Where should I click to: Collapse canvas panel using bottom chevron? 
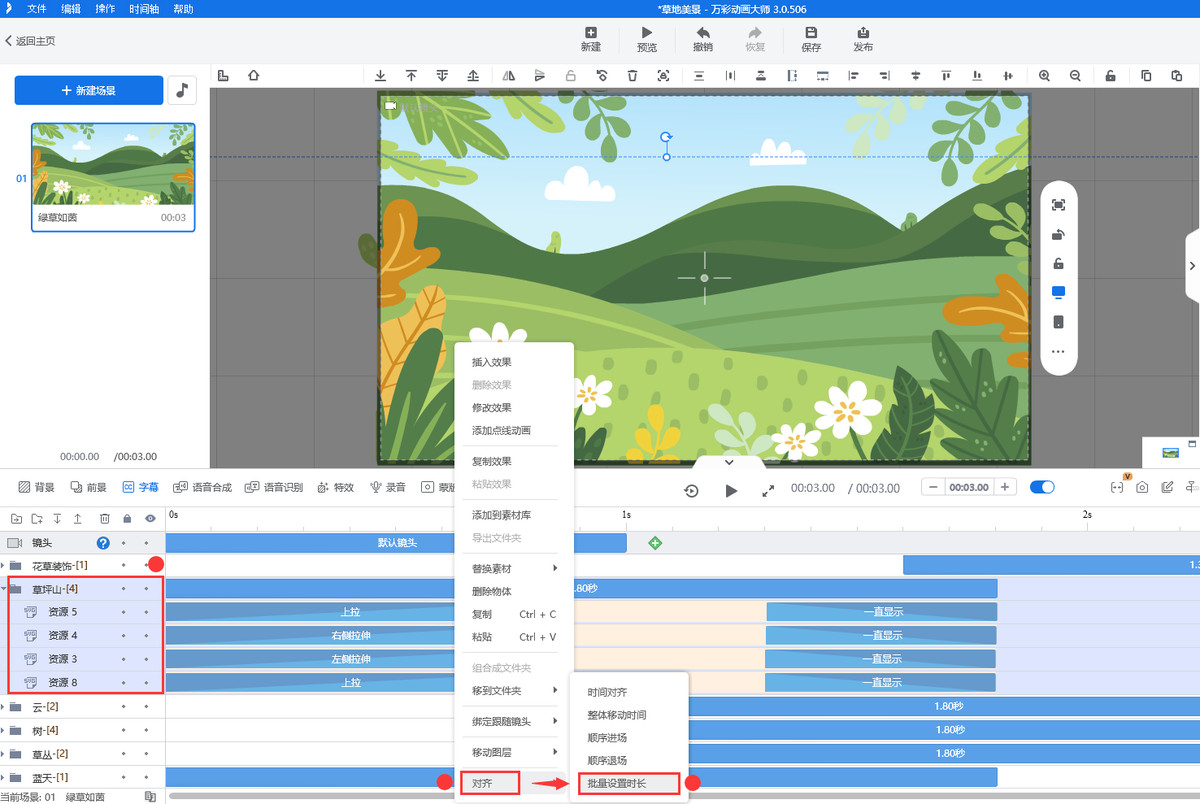[x=729, y=462]
